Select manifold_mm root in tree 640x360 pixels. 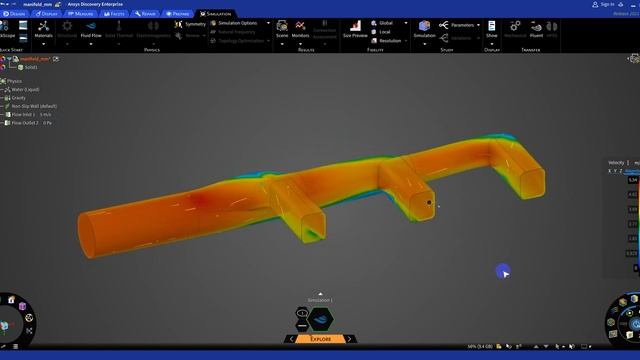point(35,59)
